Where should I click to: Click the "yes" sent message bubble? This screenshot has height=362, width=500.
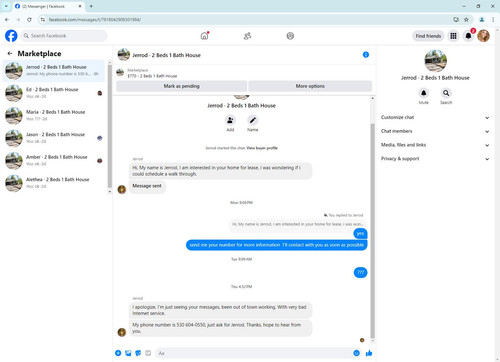coord(360,233)
